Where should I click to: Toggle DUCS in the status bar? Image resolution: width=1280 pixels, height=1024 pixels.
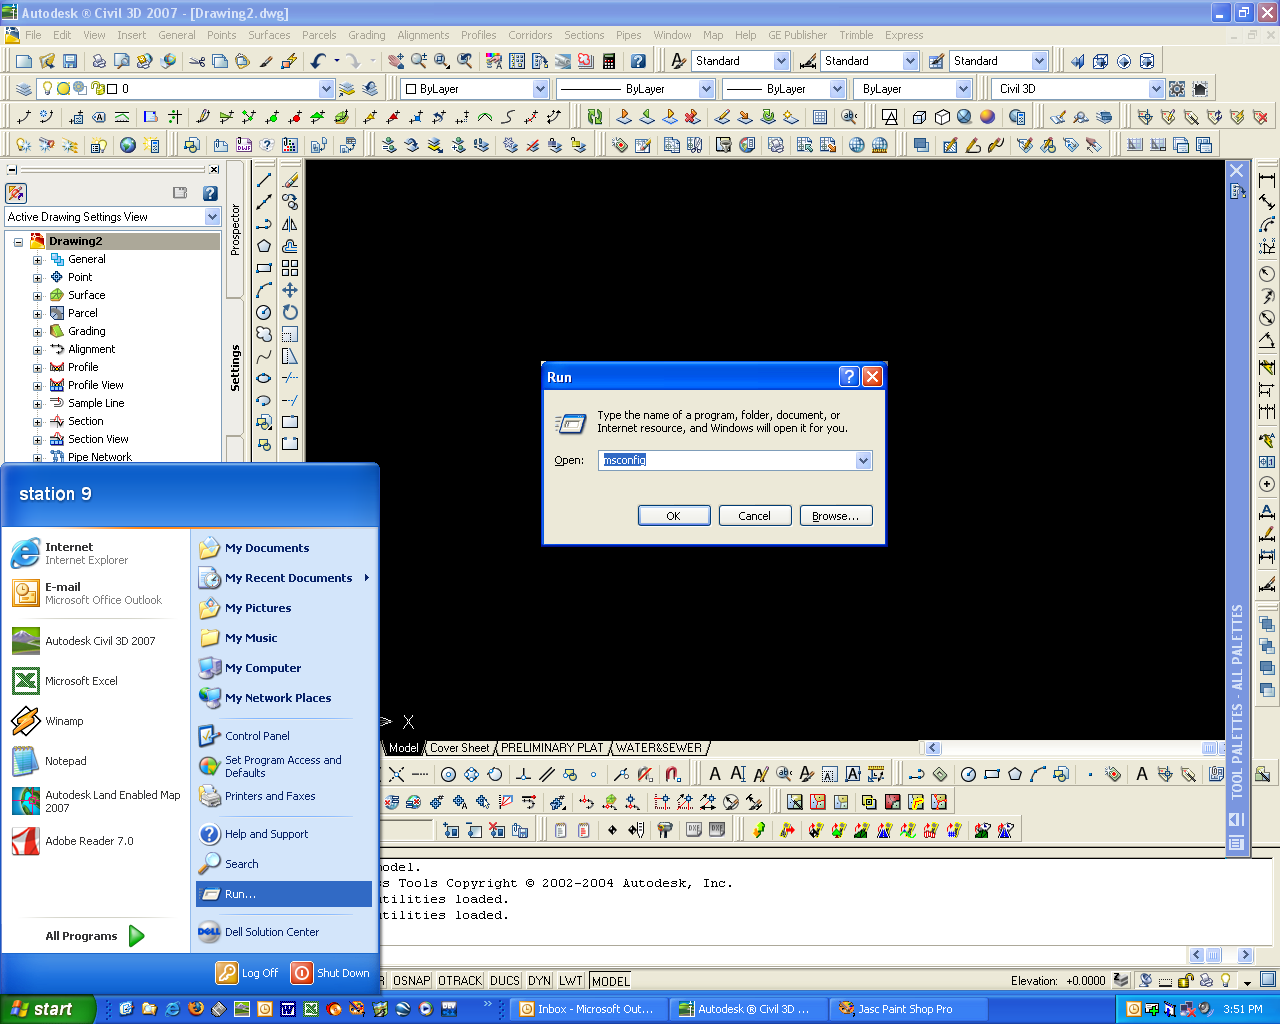point(505,981)
